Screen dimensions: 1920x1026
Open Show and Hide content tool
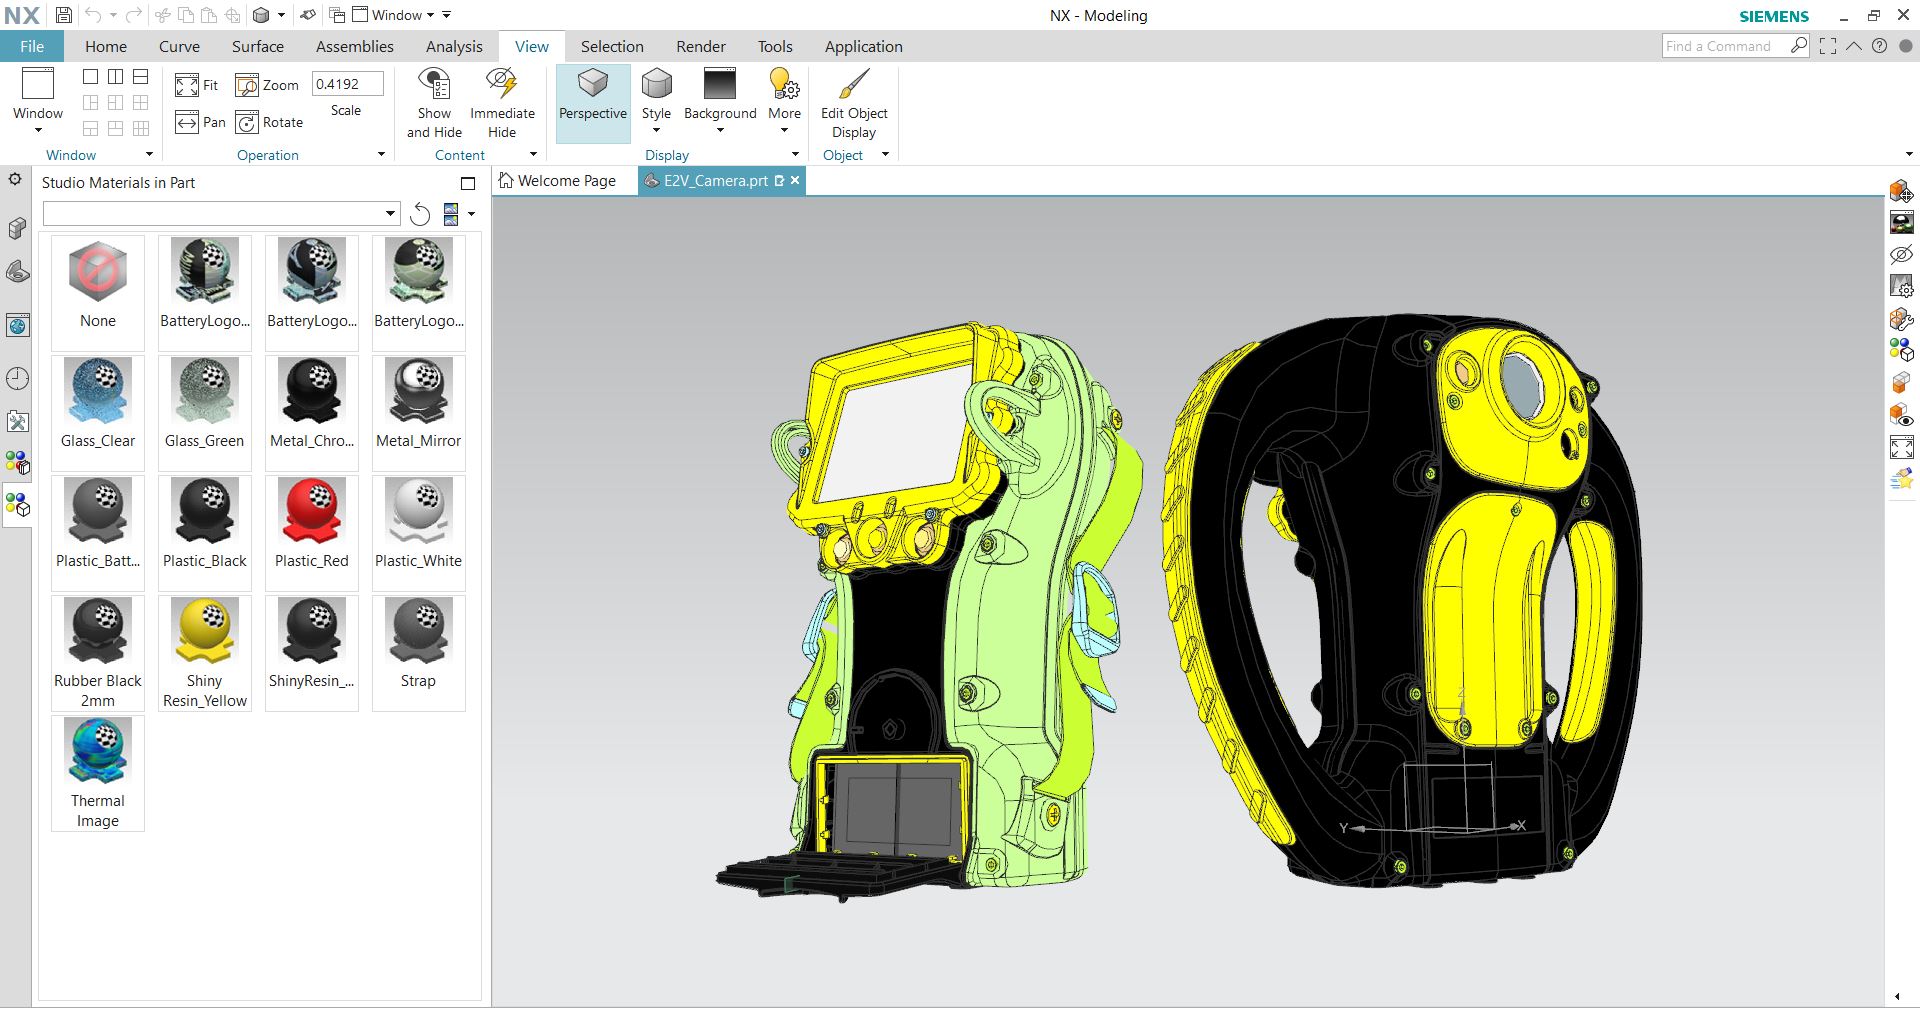point(434,103)
